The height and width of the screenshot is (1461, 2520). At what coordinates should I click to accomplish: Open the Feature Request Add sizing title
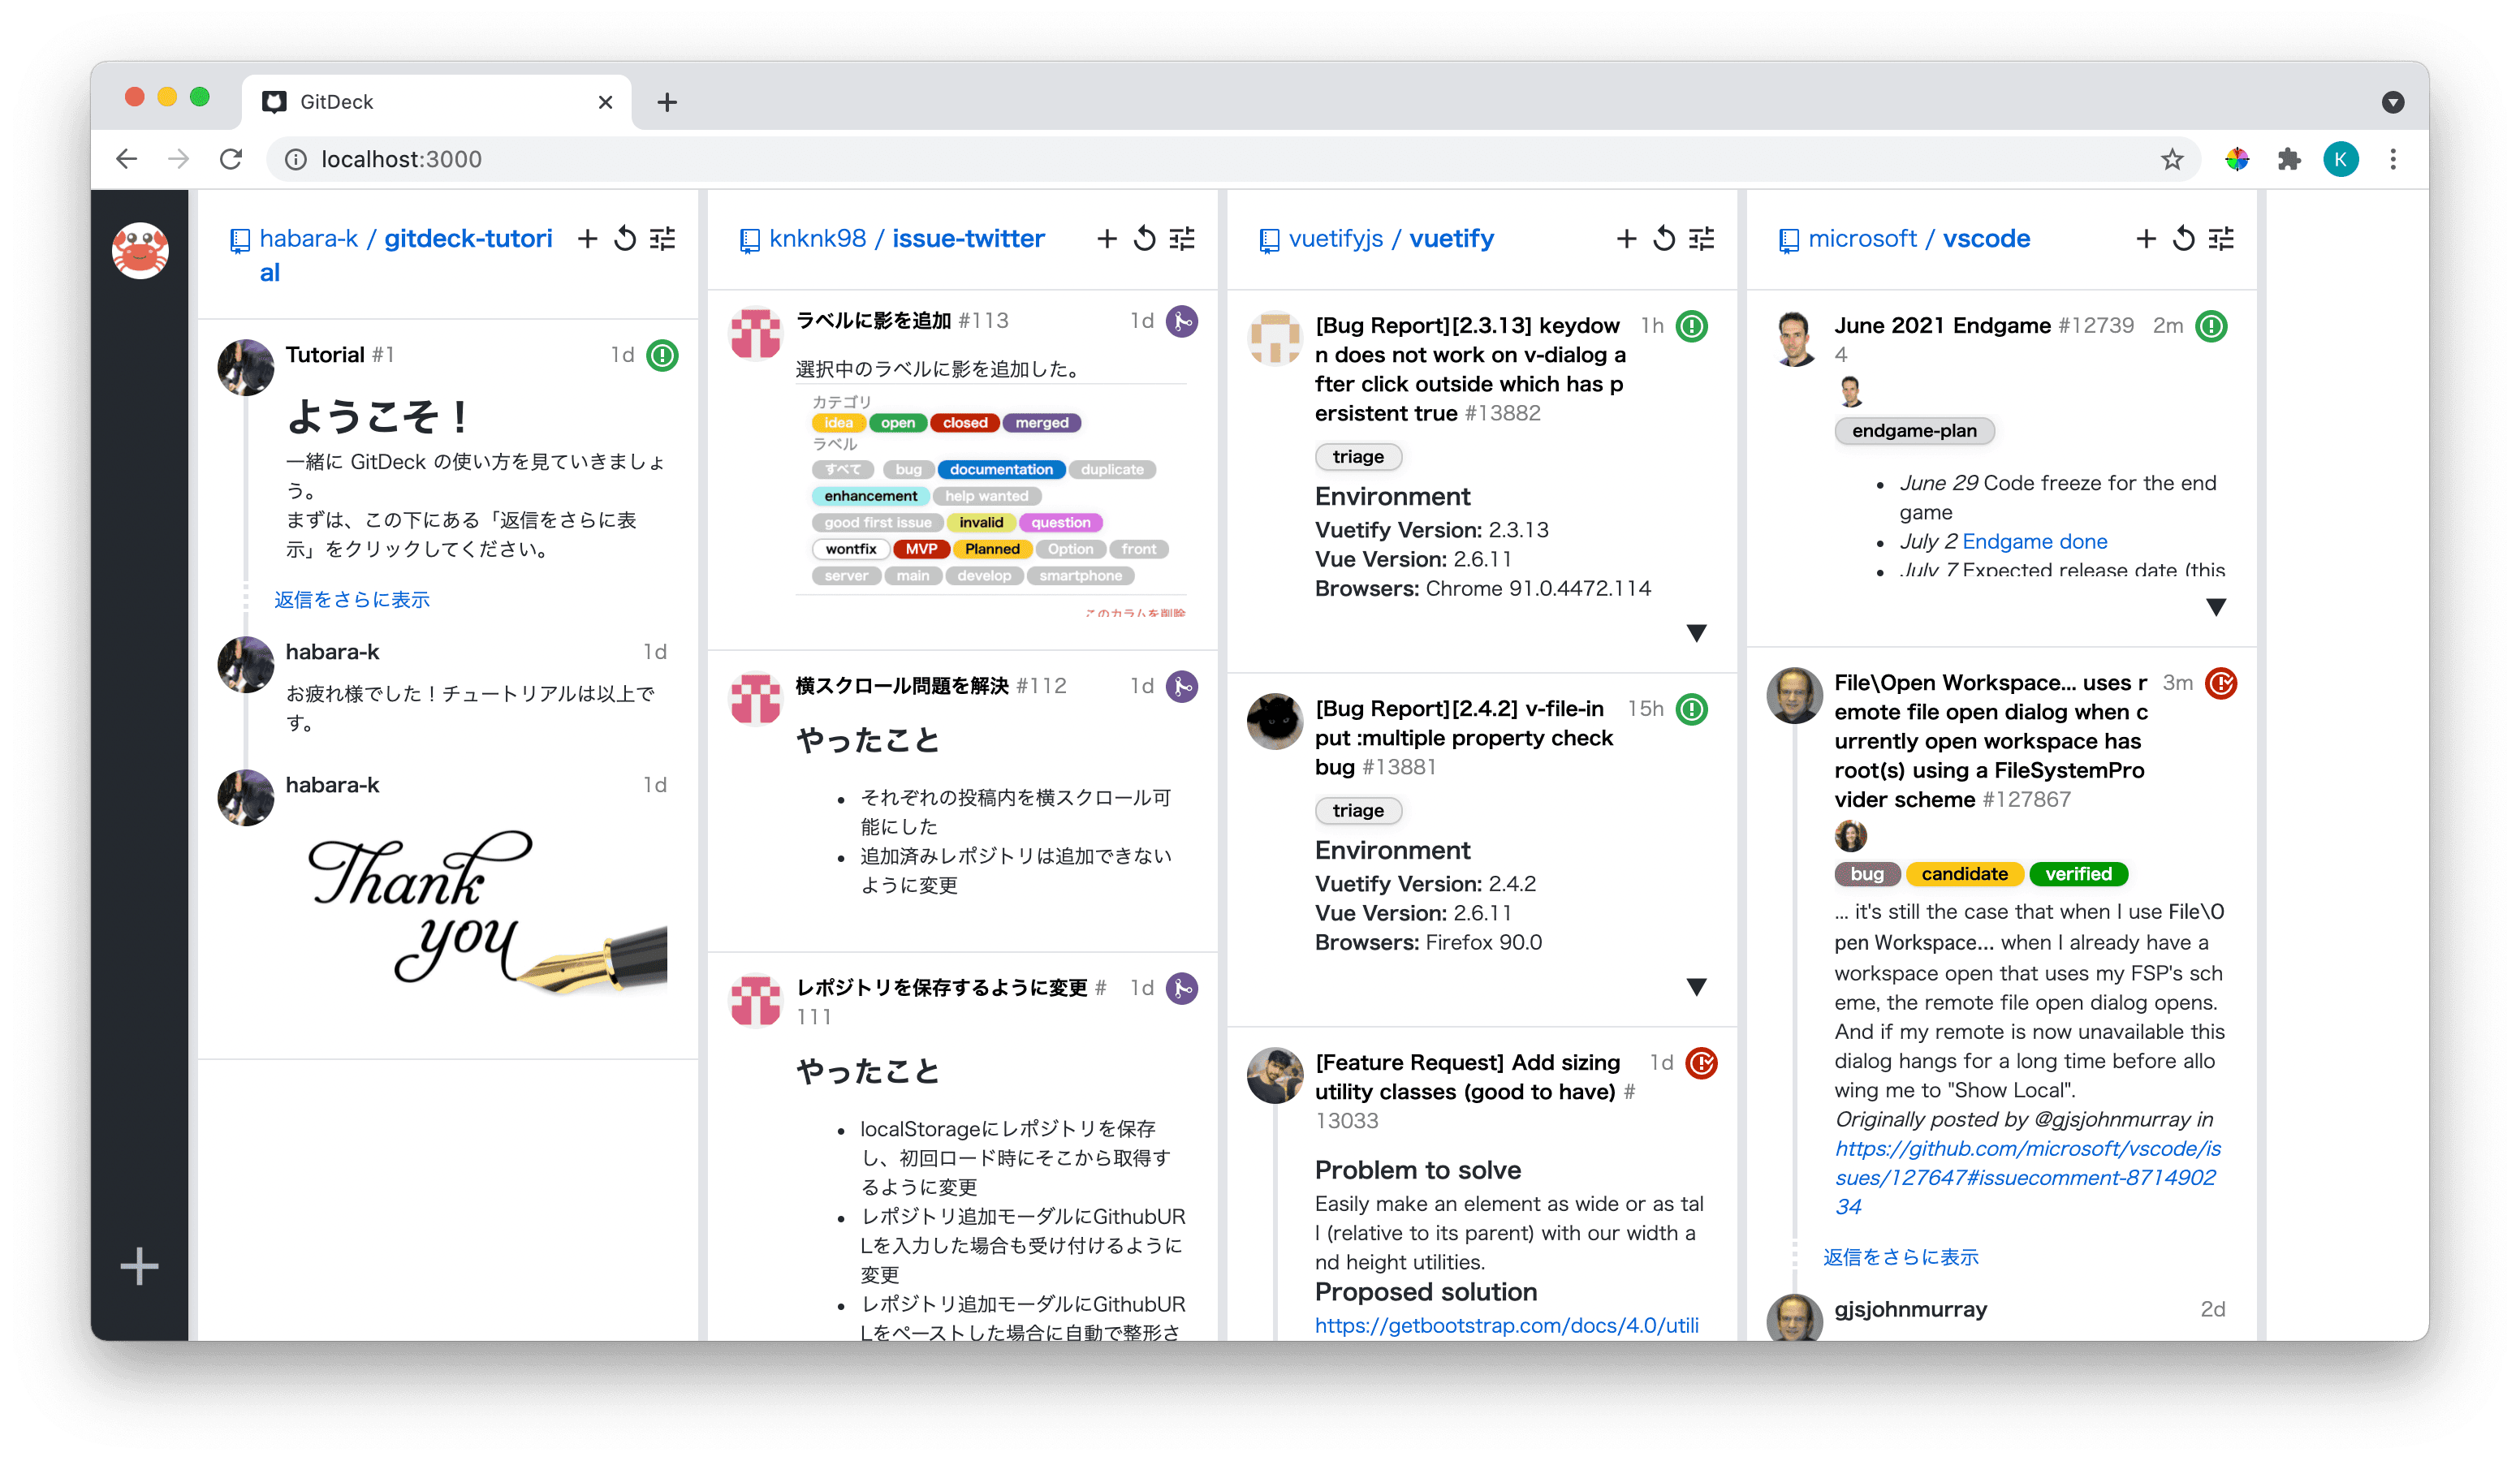tap(1467, 1077)
